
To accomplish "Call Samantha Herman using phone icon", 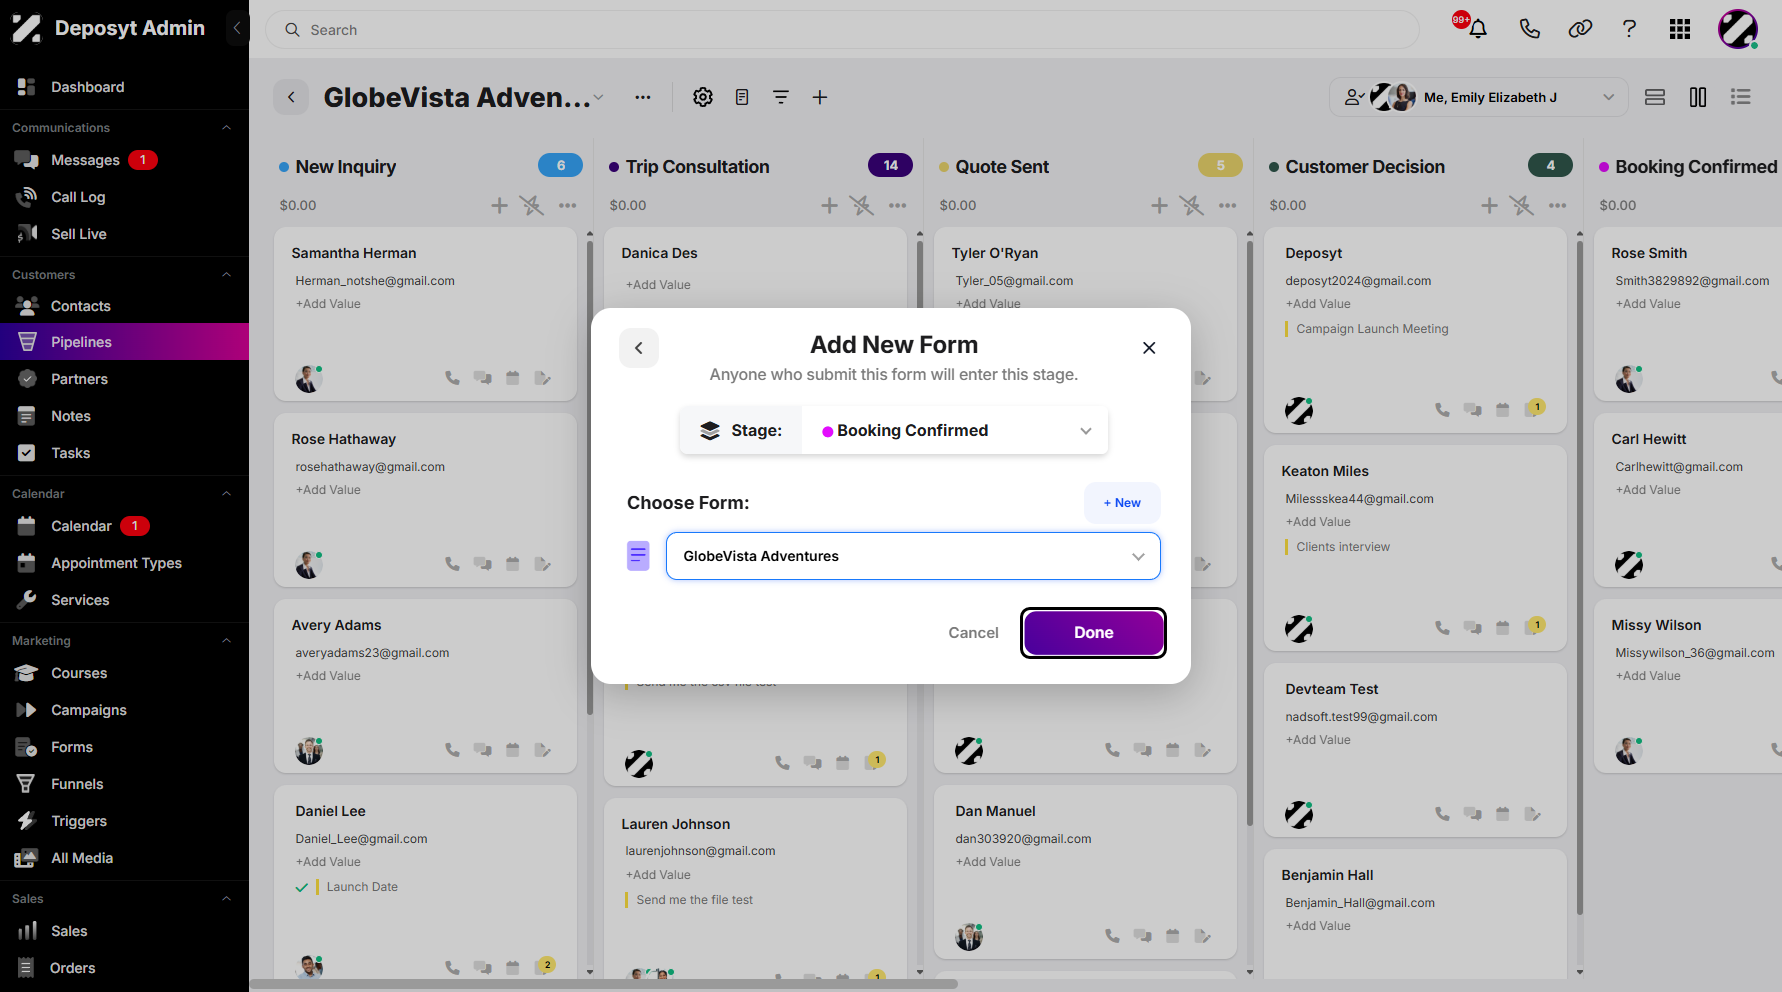I will 453,378.
